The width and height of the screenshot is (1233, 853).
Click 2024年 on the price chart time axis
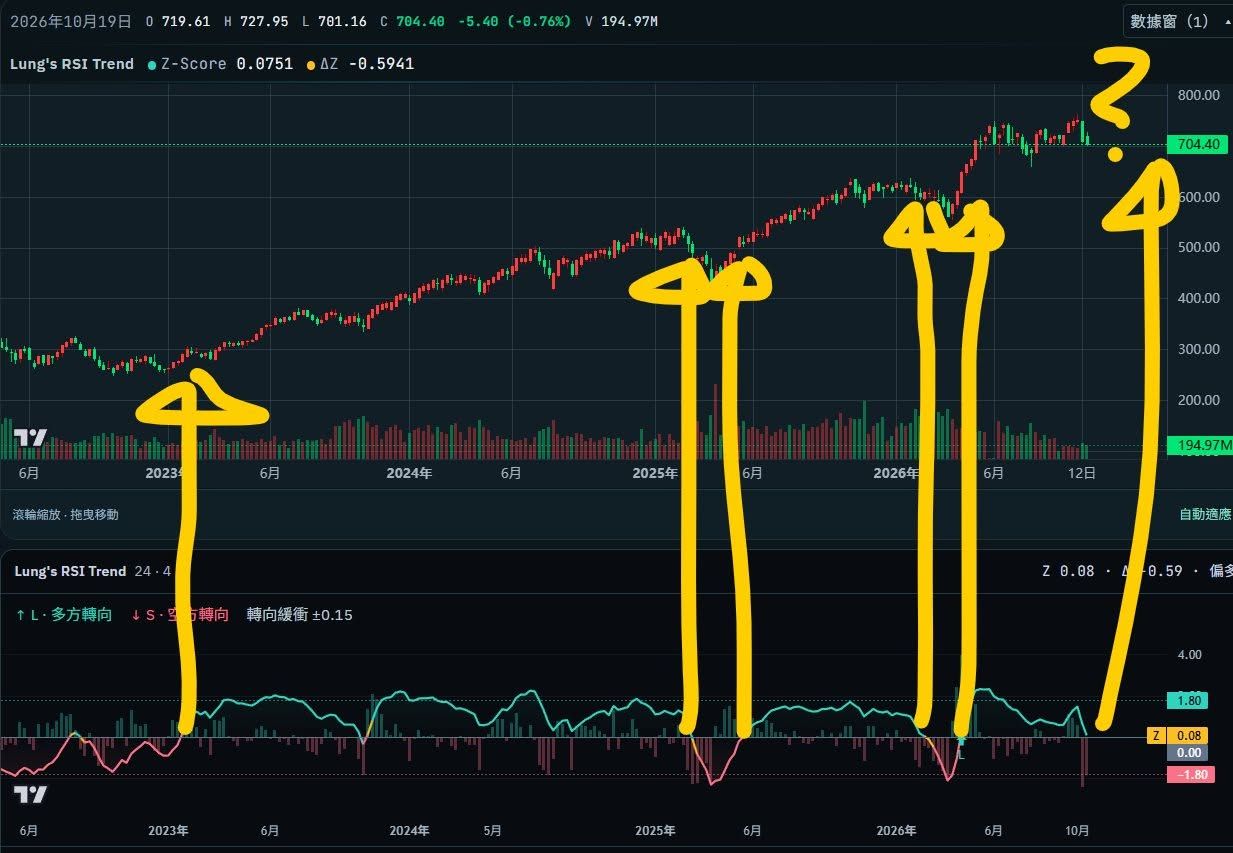pos(409,473)
